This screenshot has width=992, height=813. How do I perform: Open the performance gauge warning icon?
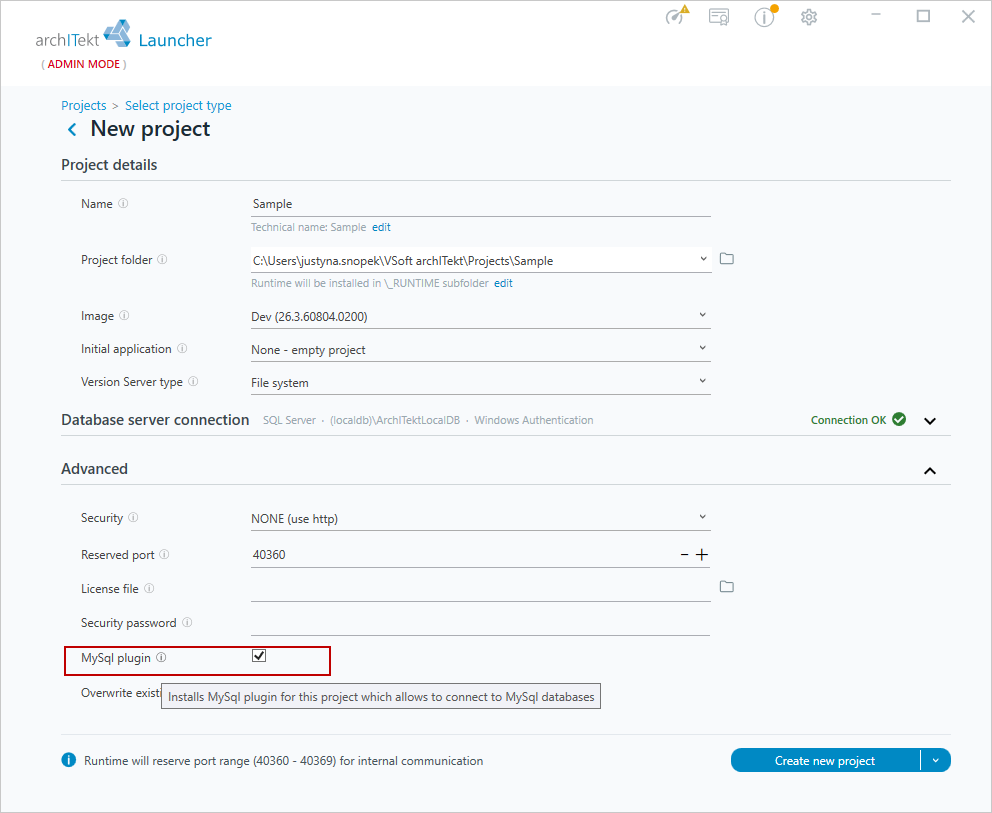click(676, 15)
